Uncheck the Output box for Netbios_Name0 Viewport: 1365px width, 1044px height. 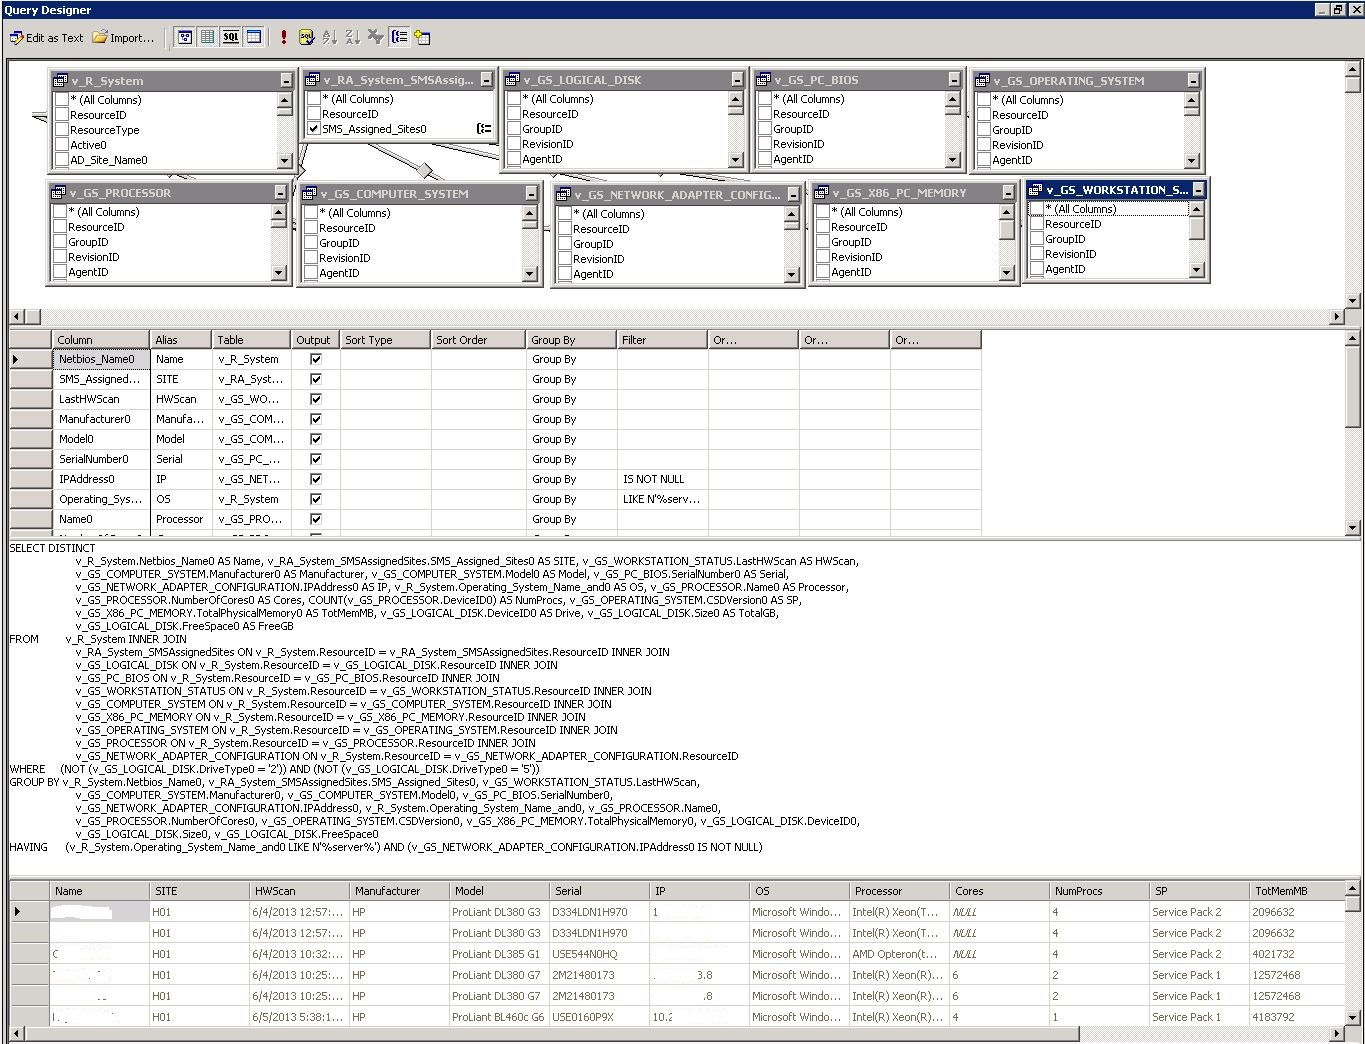(316, 359)
